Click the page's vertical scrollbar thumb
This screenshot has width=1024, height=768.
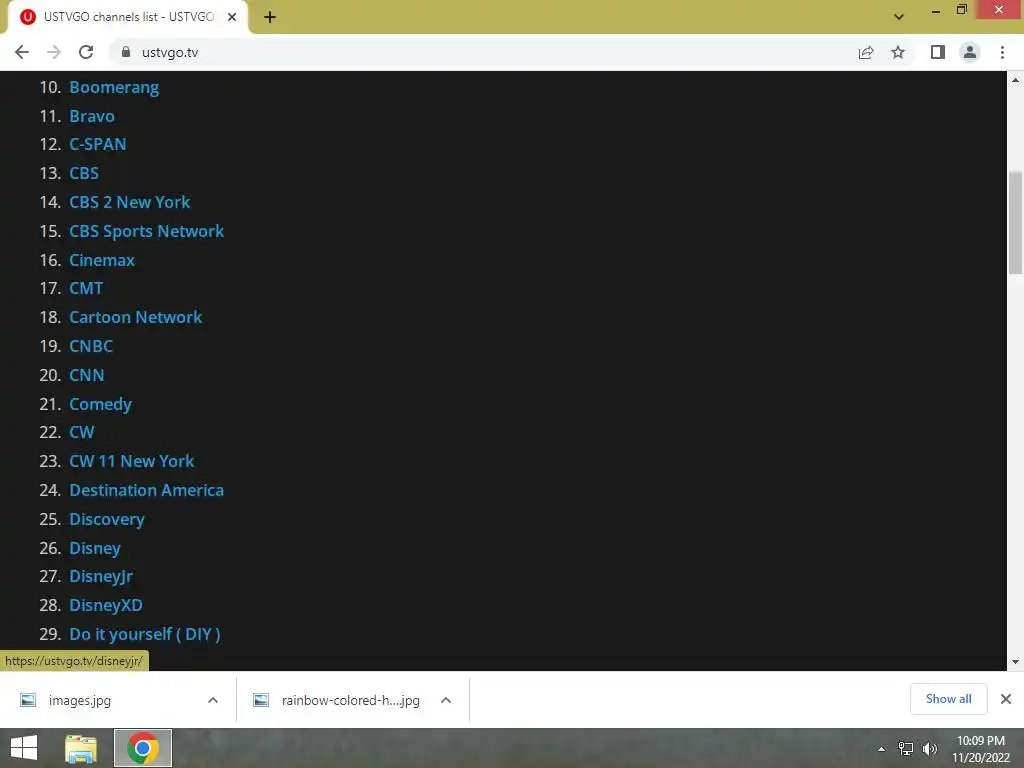[1015, 222]
